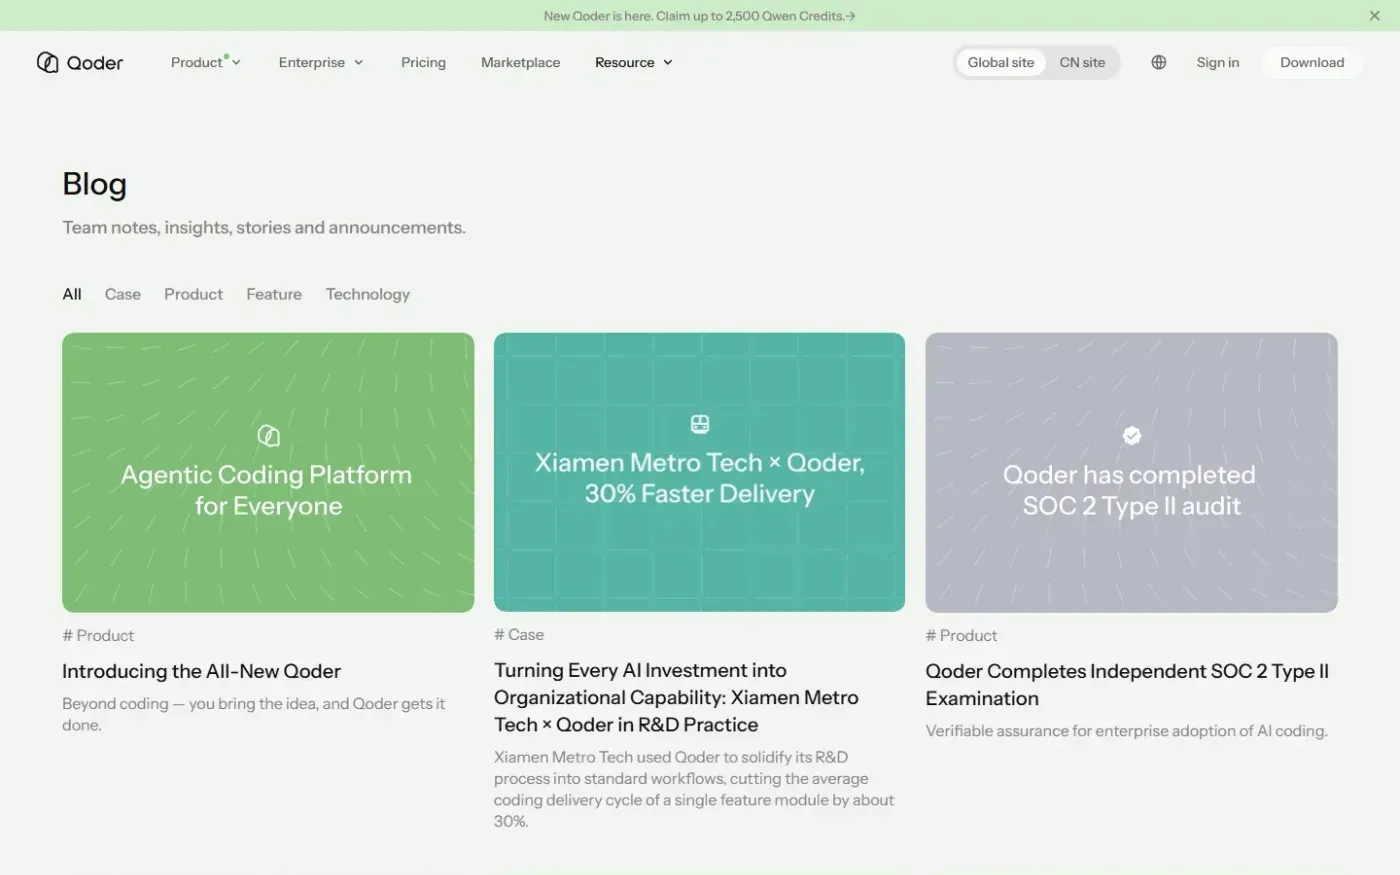Click the Download button

coord(1312,62)
